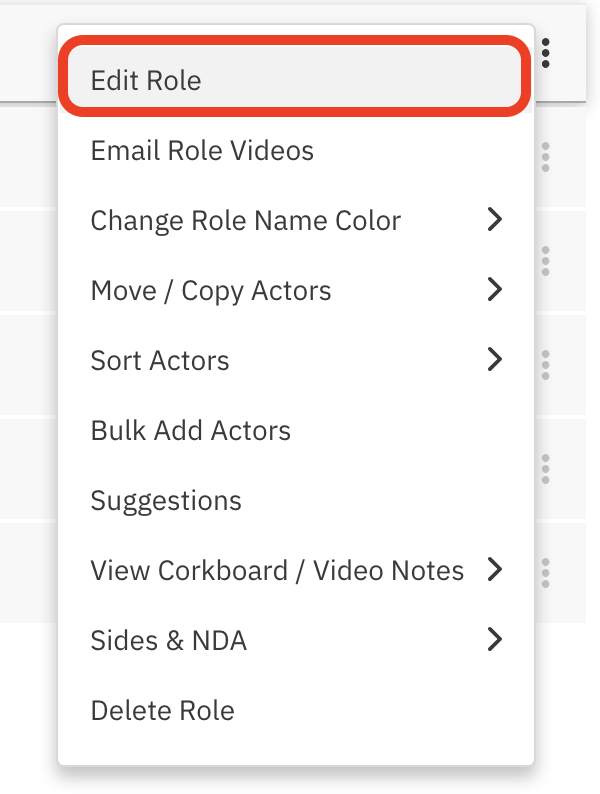Expand the Sides & NDA submenu arrow
Screen dimensions: 600x794
pyautogui.click(x=494, y=640)
